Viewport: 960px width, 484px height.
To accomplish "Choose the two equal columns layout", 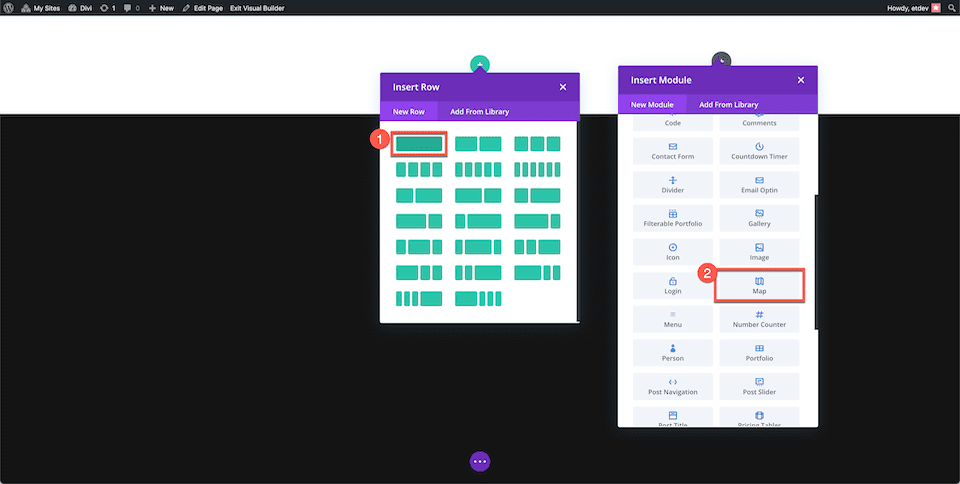I will tap(478, 144).
